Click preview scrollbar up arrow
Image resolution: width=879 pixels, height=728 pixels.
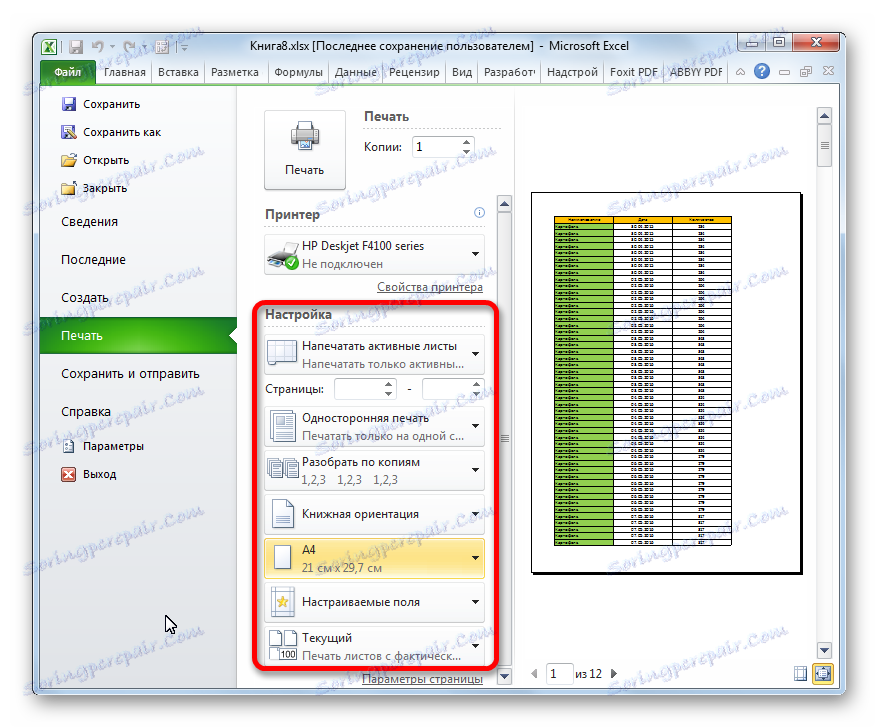point(824,117)
